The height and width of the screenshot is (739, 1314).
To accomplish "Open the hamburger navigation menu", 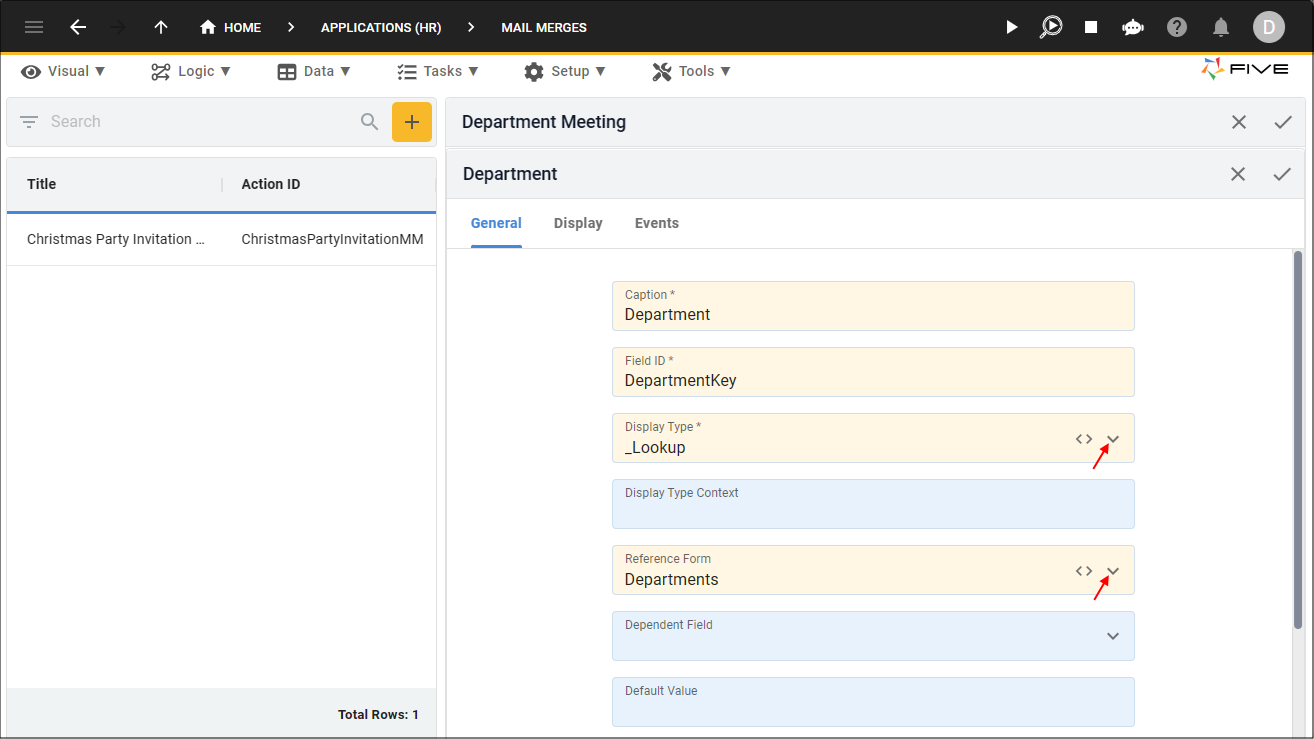I will point(34,27).
